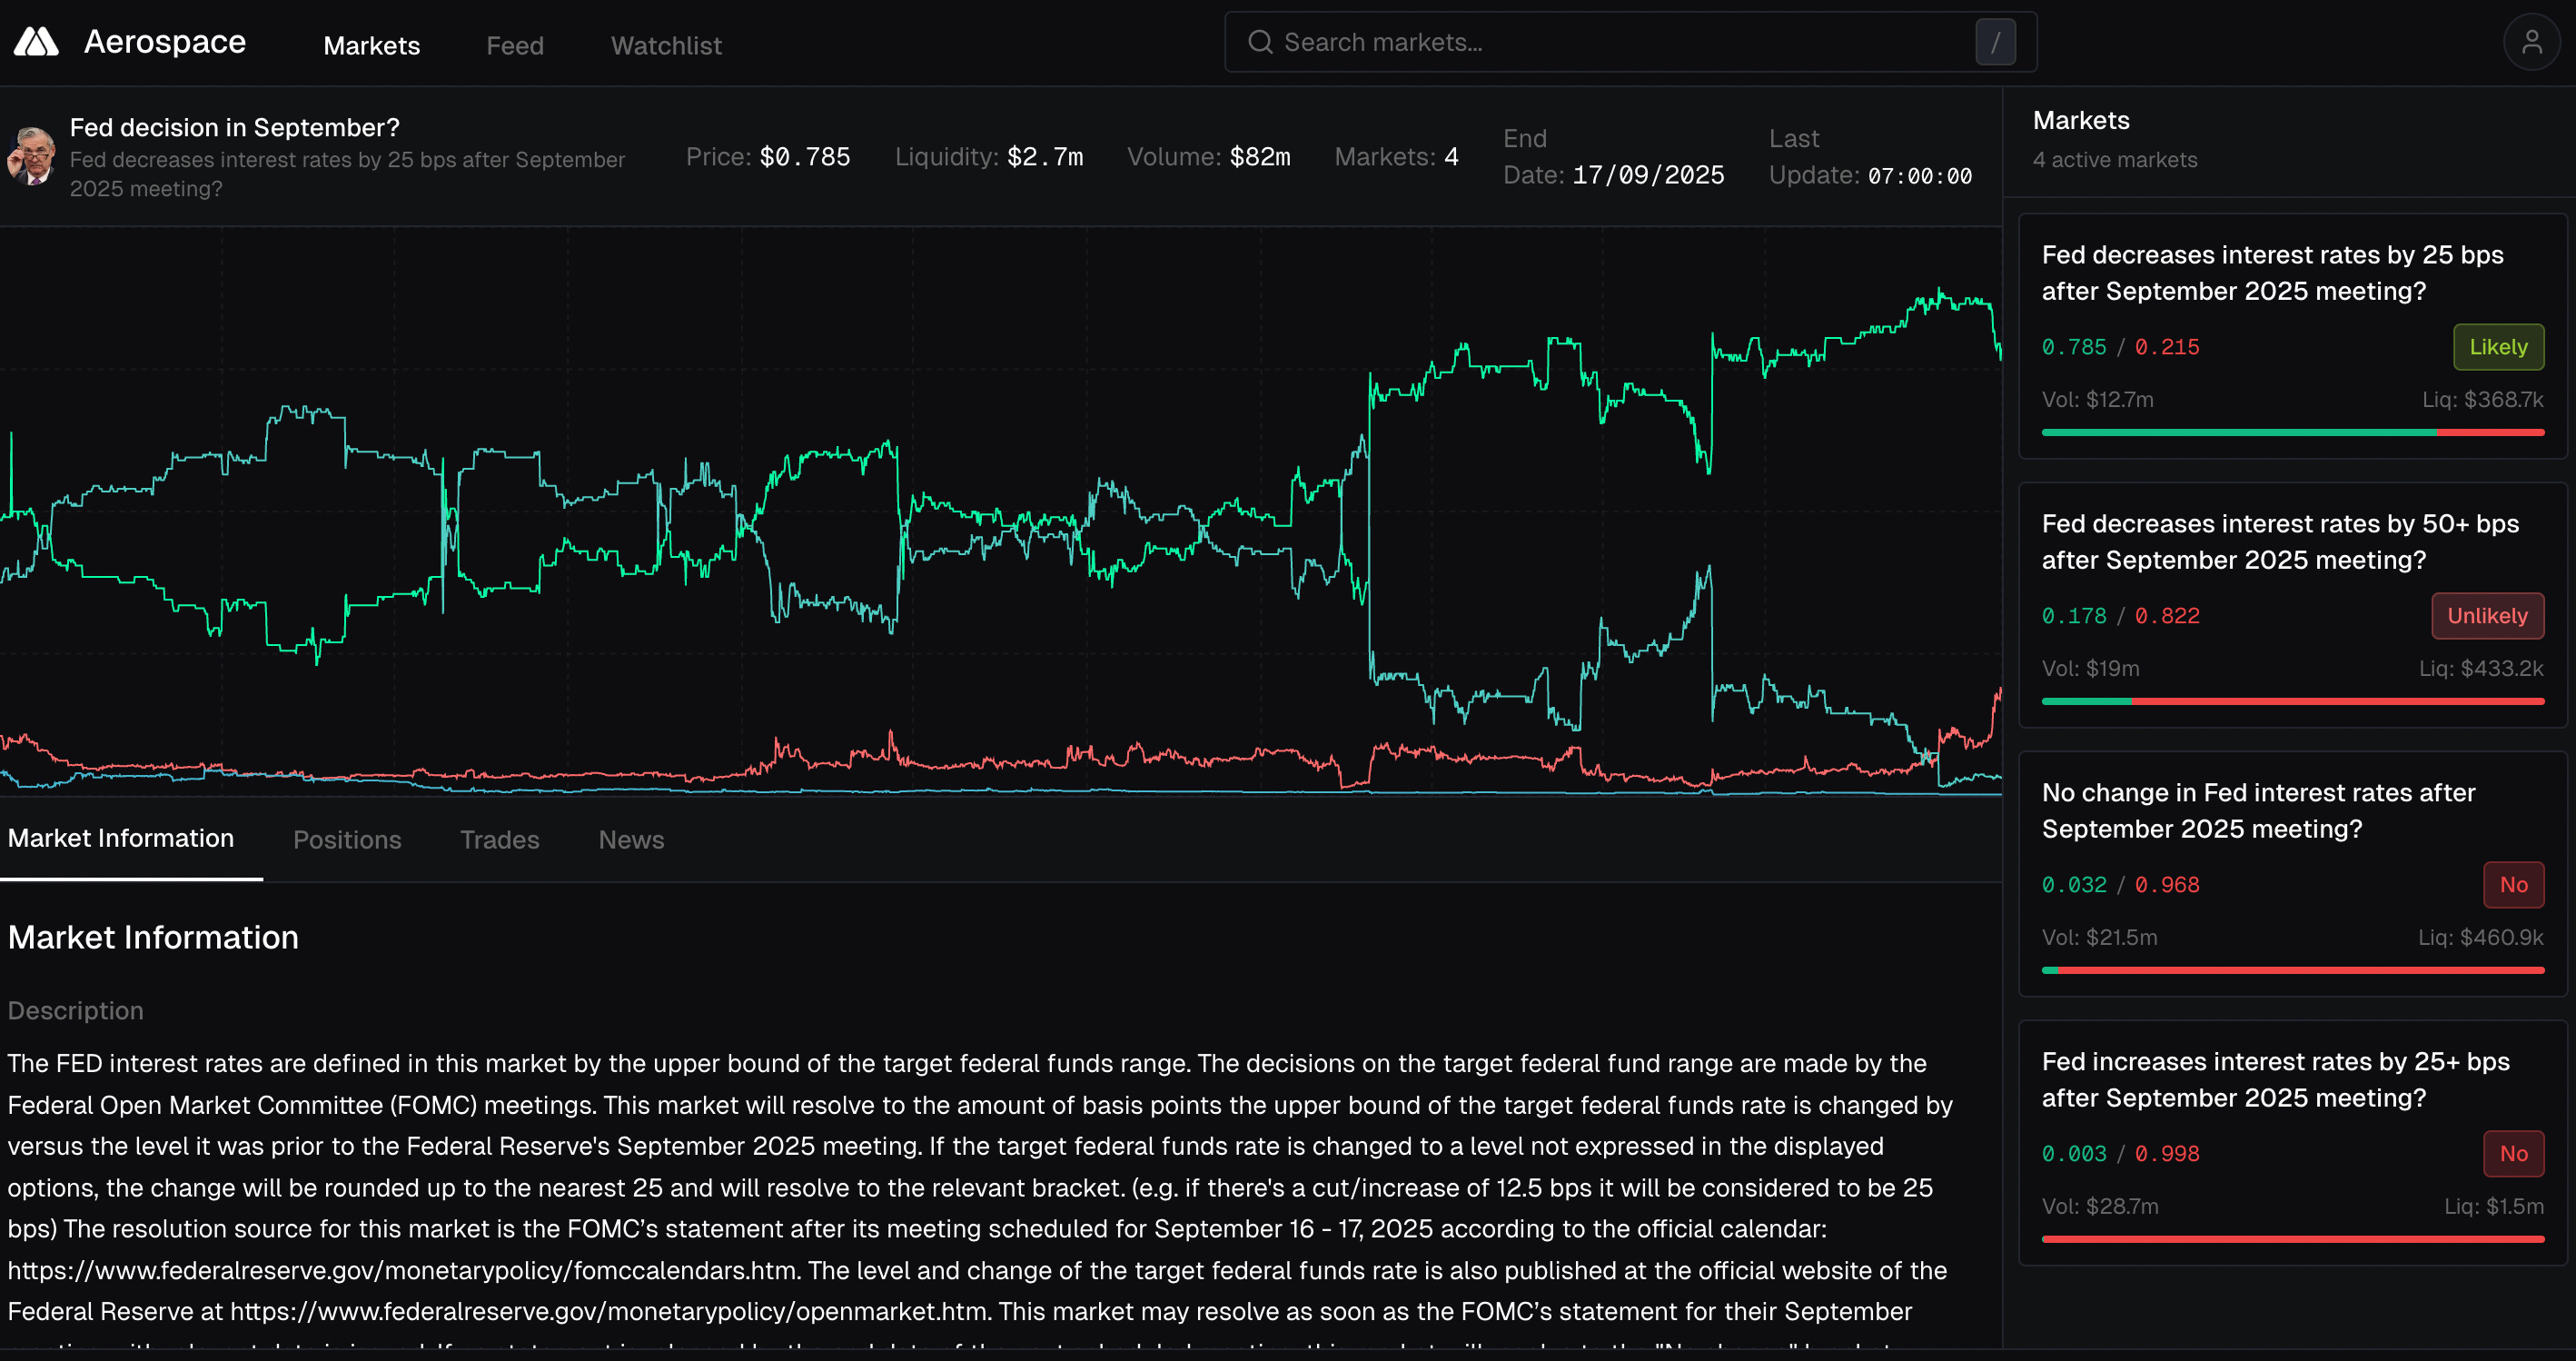Open the Fed decreases 50+ bps market title

coord(2279,542)
